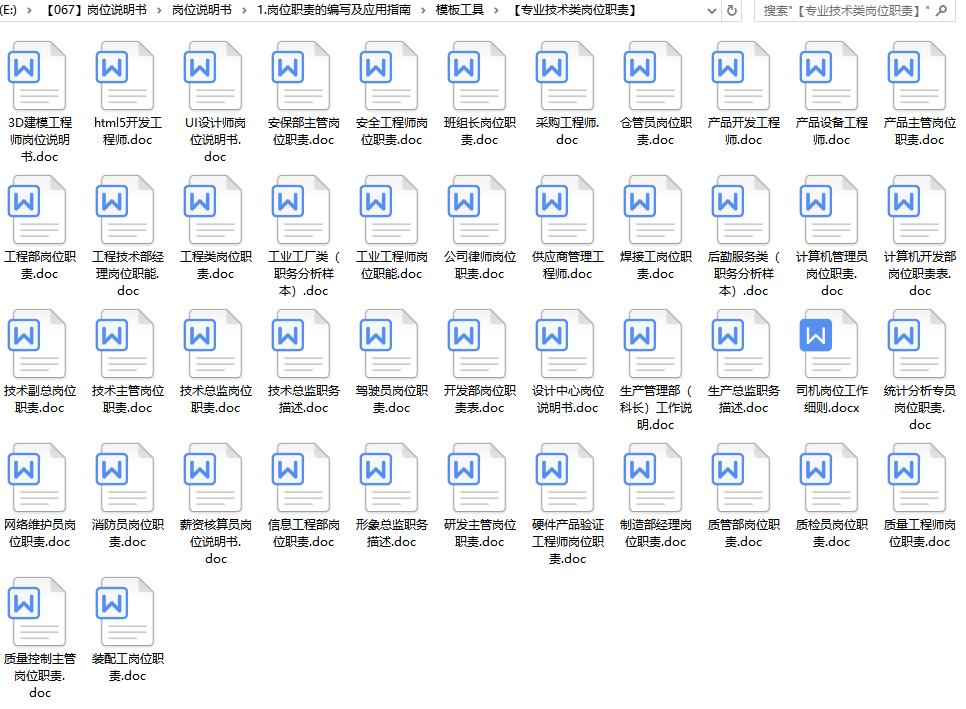Select the 技术总监职务描述.doc icon
Screen dimensions: 966x709
(301, 343)
